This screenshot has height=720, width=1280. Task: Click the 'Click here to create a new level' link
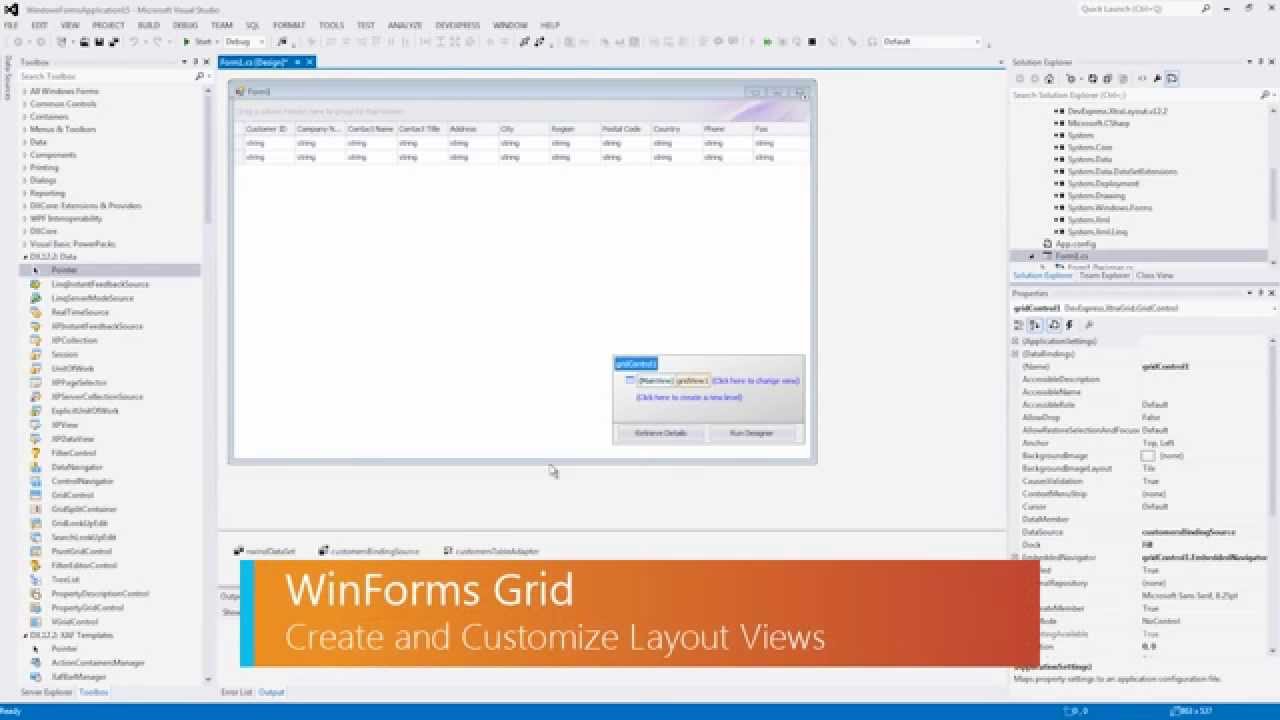(x=689, y=397)
